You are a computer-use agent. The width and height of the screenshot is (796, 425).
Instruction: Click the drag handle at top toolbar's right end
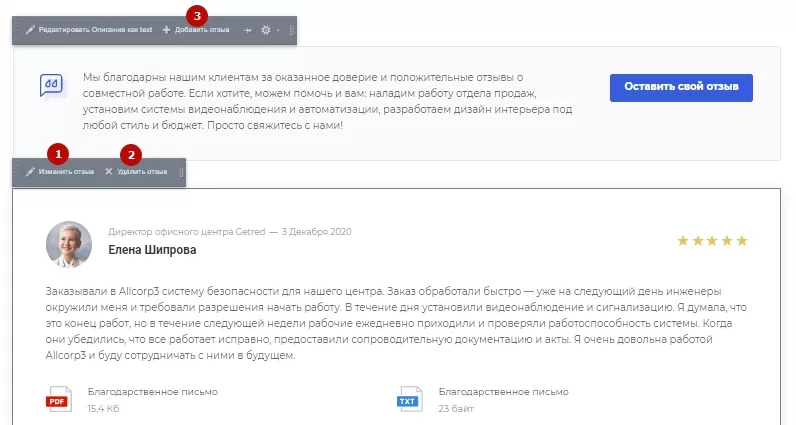tap(291, 30)
